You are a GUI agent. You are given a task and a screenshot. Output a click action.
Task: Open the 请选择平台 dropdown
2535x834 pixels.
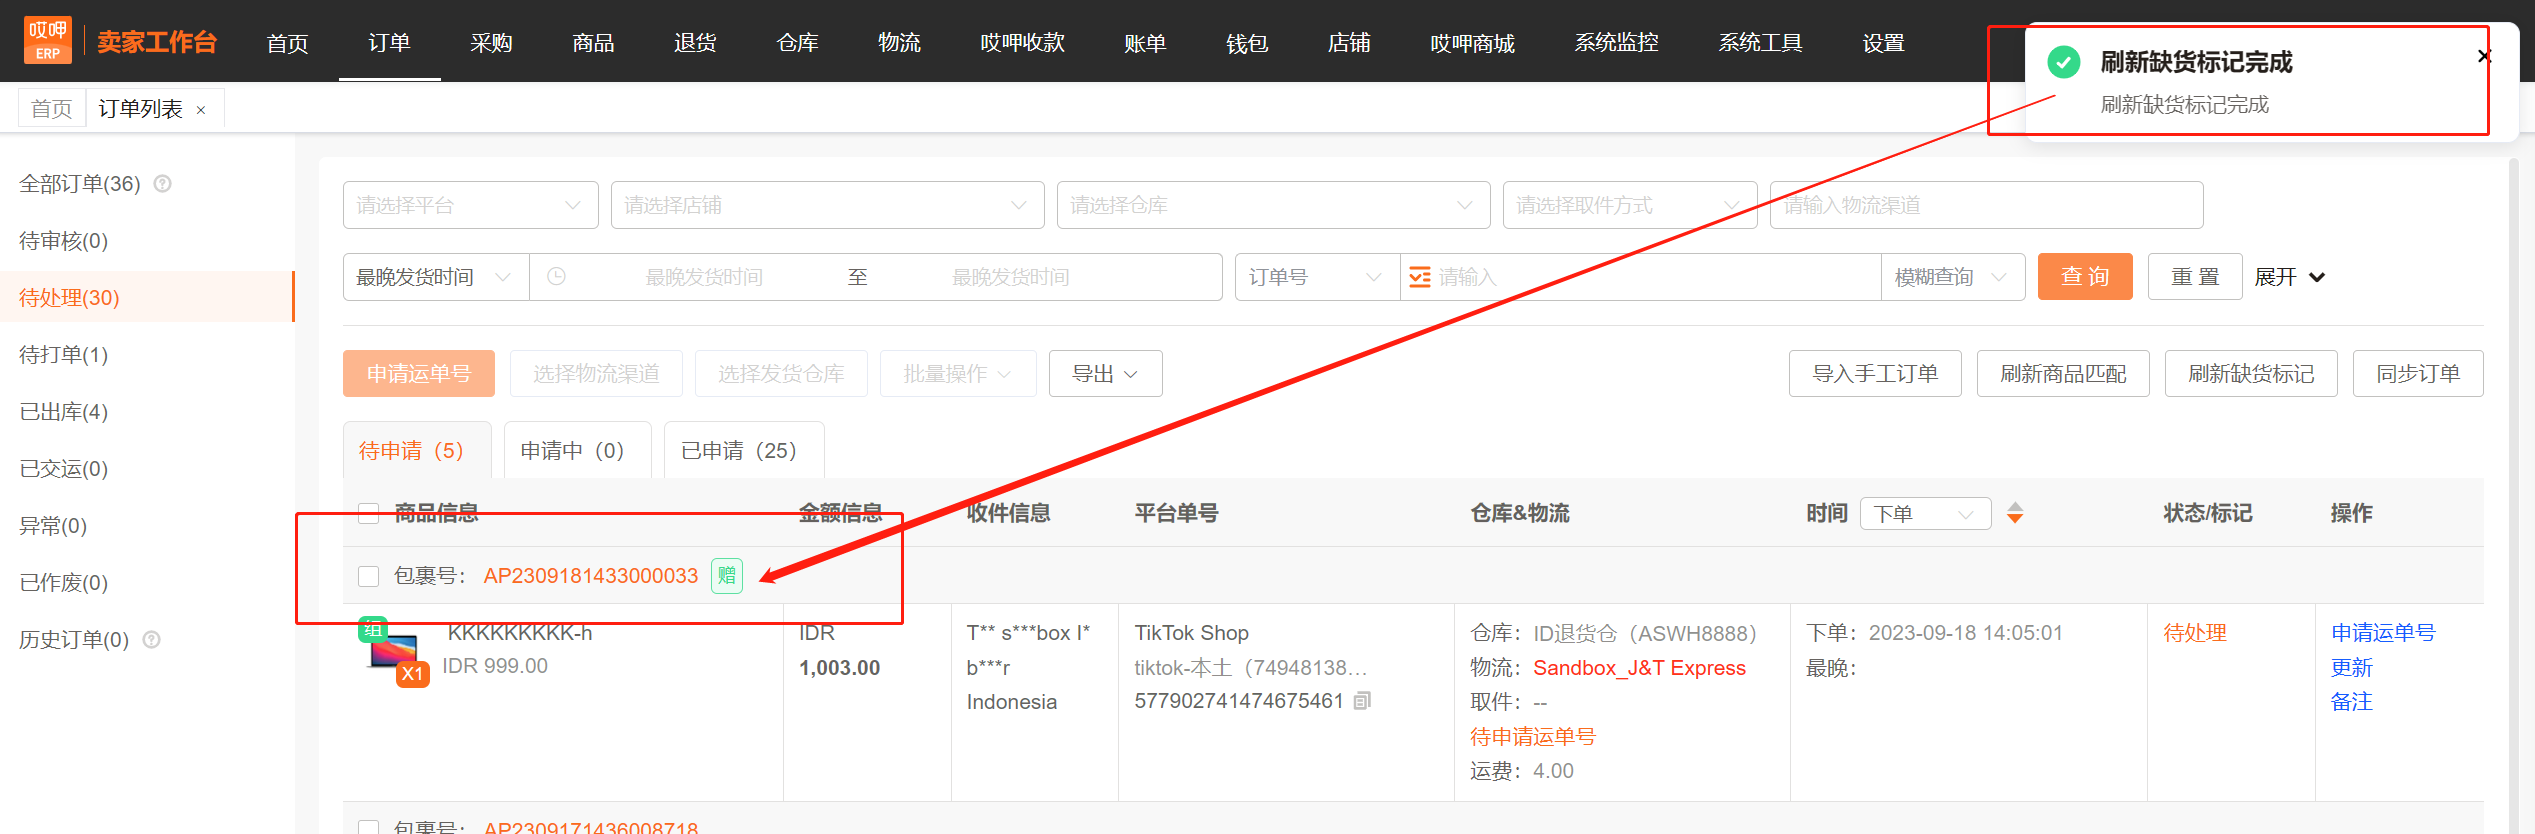click(x=471, y=205)
